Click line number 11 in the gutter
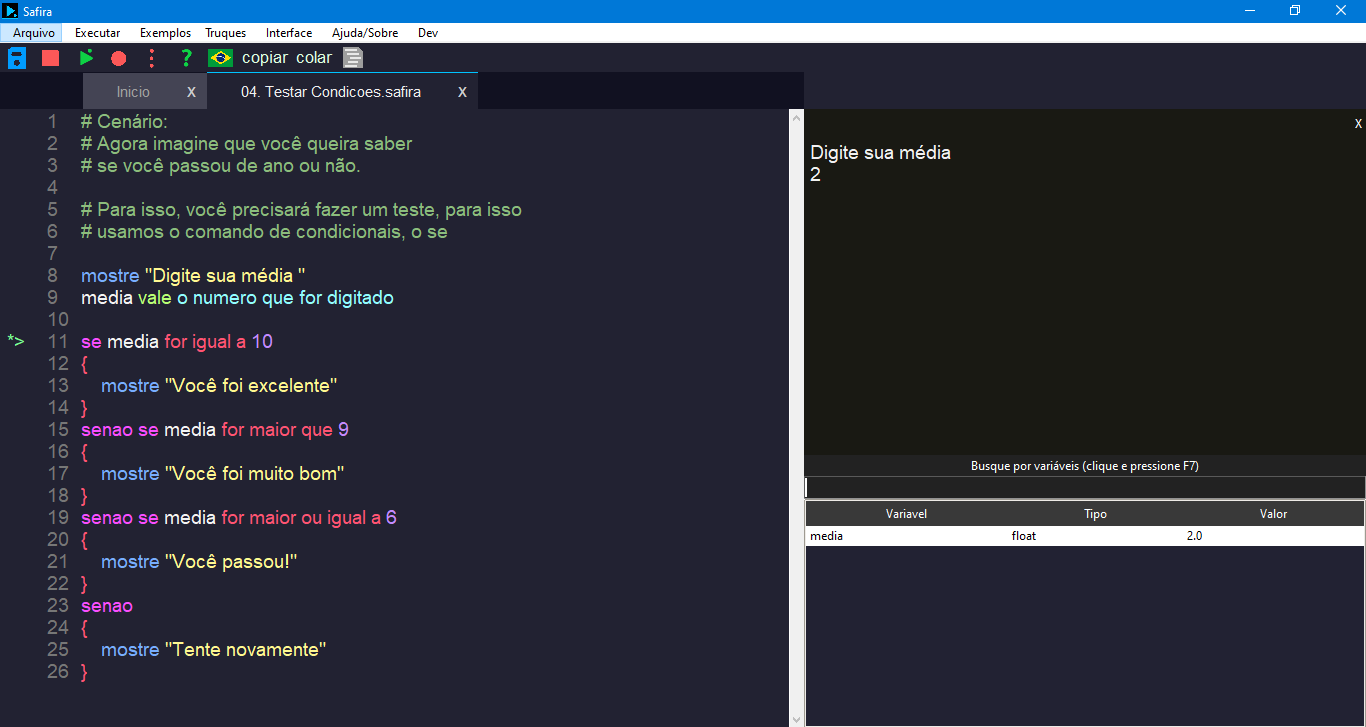 (x=58, y=342)
